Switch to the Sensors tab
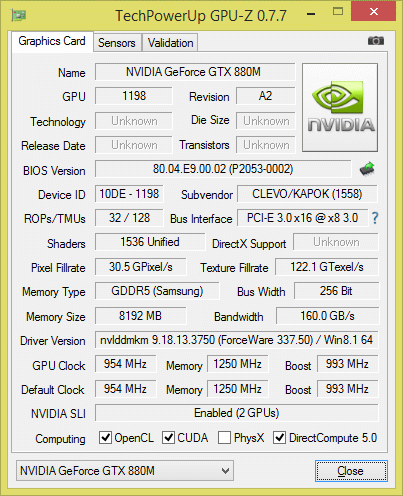Image resolution: width=403 pixels, height=496 pixels. pyautogui.click(x=117, y=43)
